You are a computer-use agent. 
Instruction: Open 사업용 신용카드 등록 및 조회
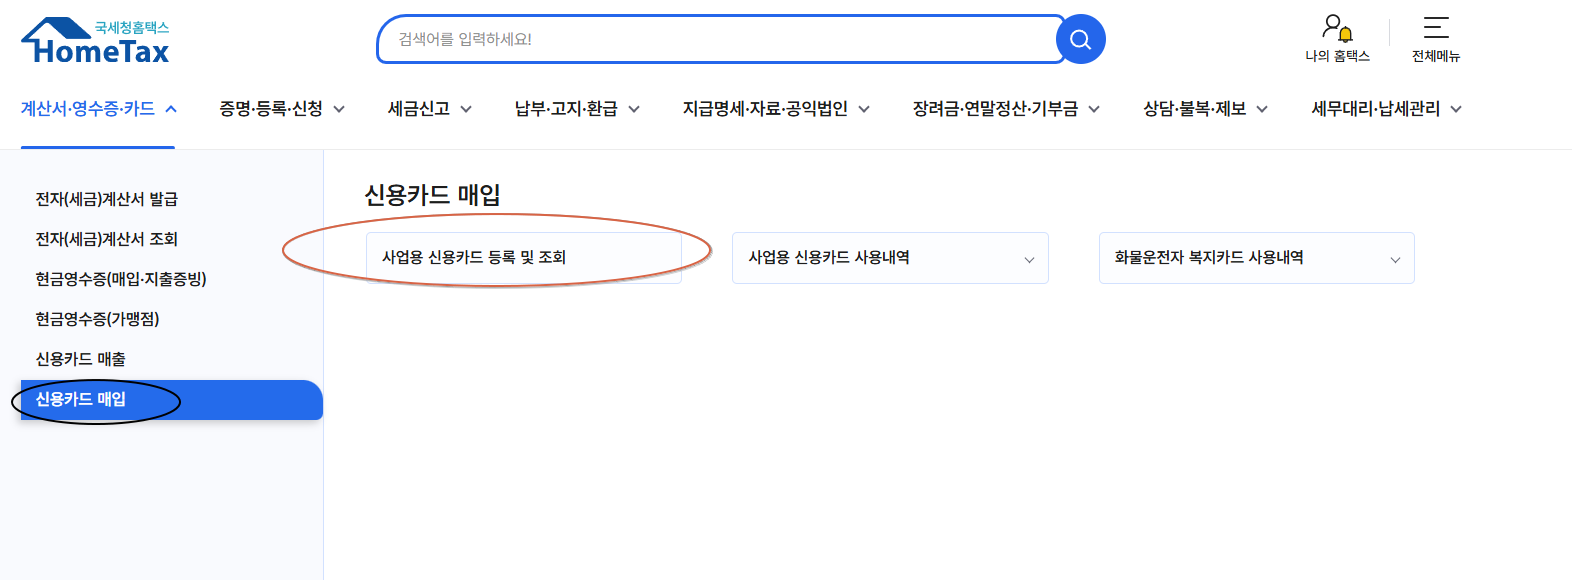[524, 258]
